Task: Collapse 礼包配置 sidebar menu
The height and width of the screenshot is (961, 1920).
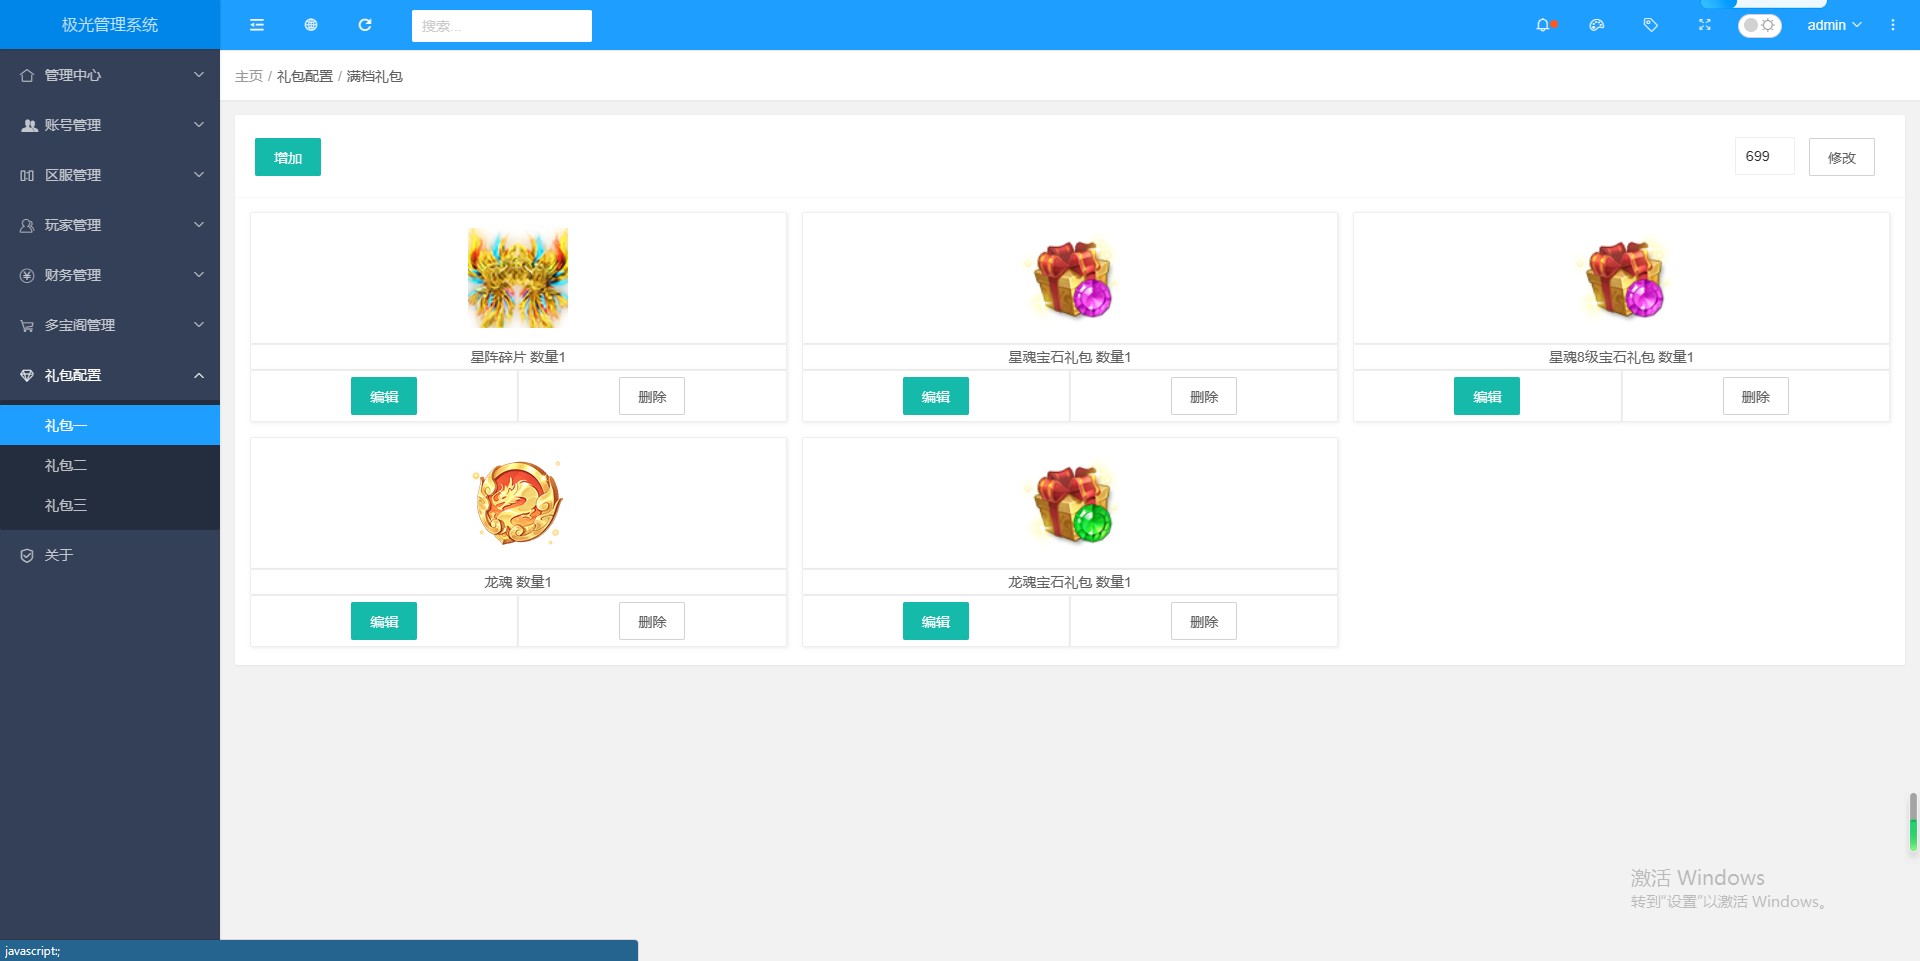Action: pyautogui.click(x=110, y=375)
